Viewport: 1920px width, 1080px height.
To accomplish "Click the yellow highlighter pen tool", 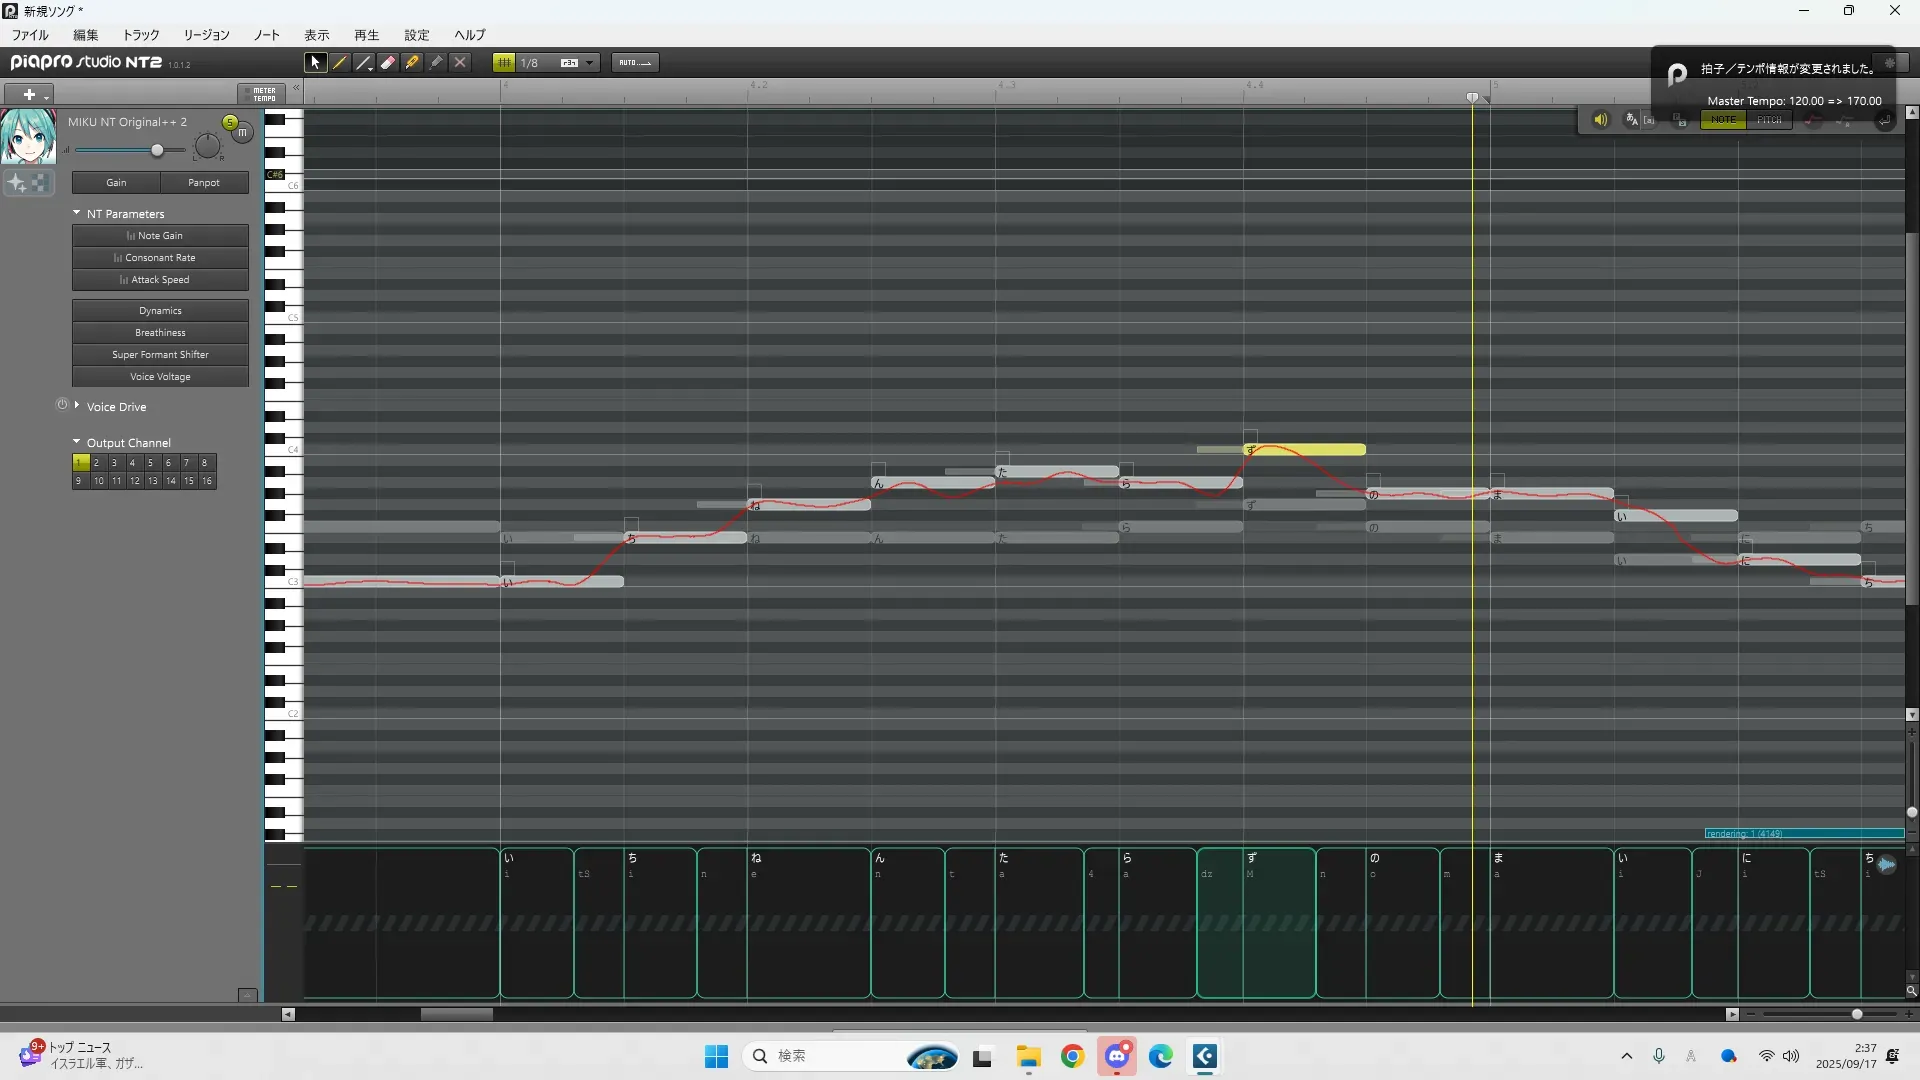I will [x=412, y=62].
